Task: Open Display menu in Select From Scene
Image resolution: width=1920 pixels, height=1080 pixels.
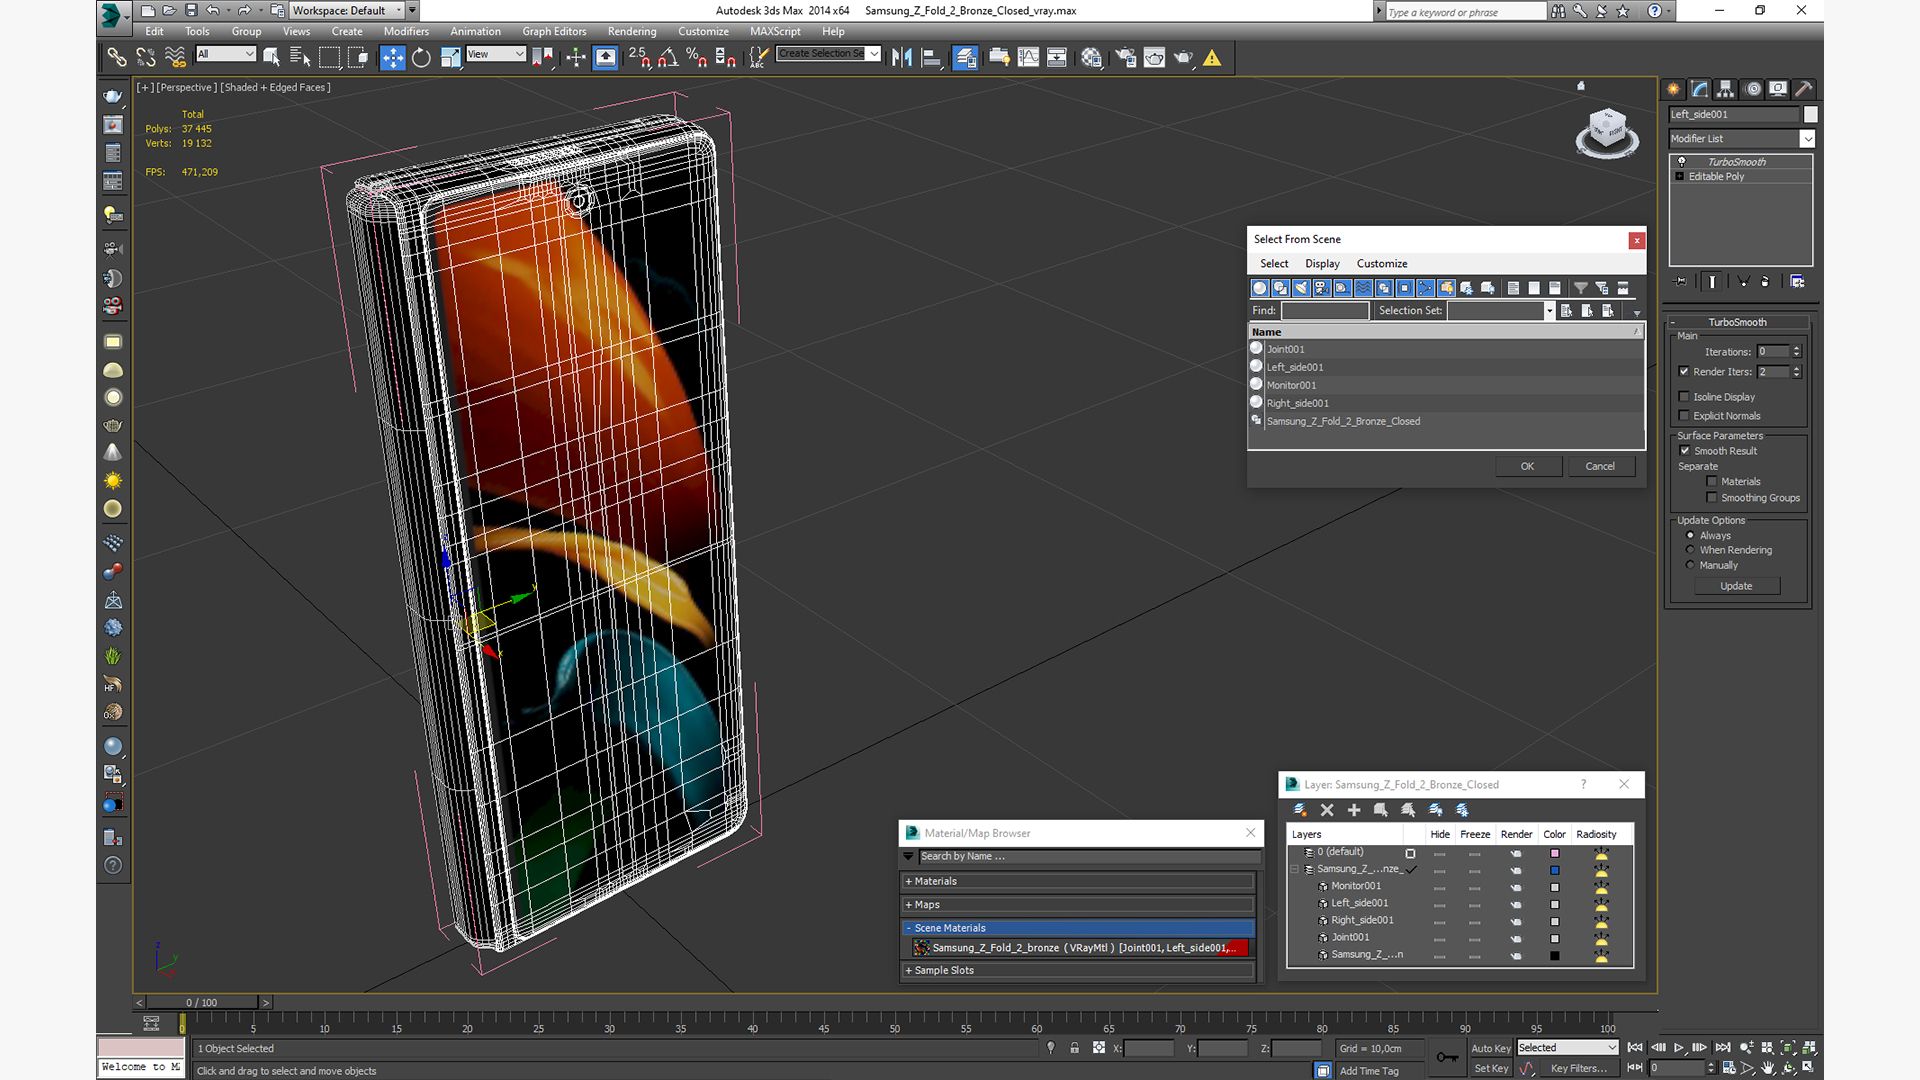Action: tap(1322, 264)
